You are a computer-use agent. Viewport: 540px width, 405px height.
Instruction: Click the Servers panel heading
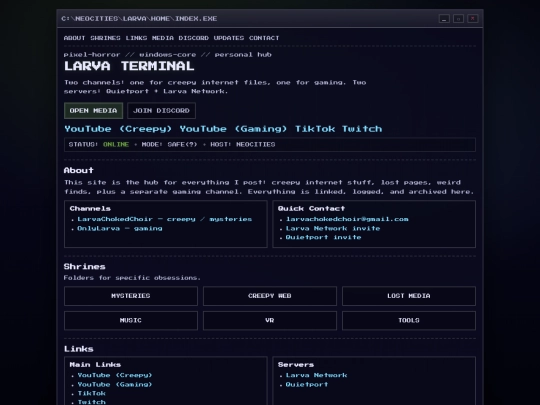(296, 364)
